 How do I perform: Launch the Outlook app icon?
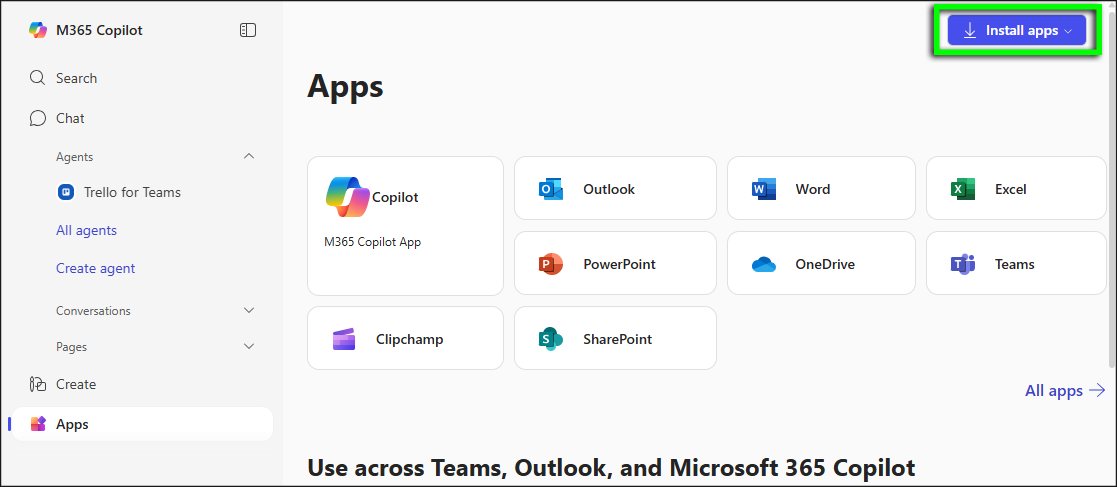pos(551,189)
